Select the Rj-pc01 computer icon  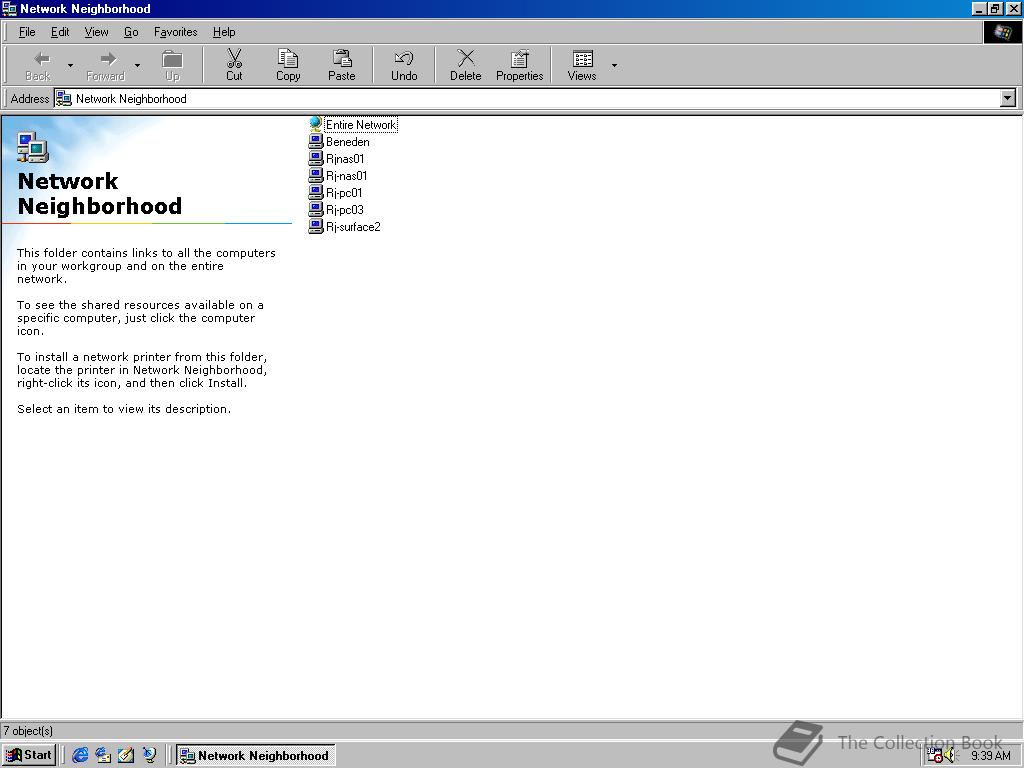click(x=316, y=192)
